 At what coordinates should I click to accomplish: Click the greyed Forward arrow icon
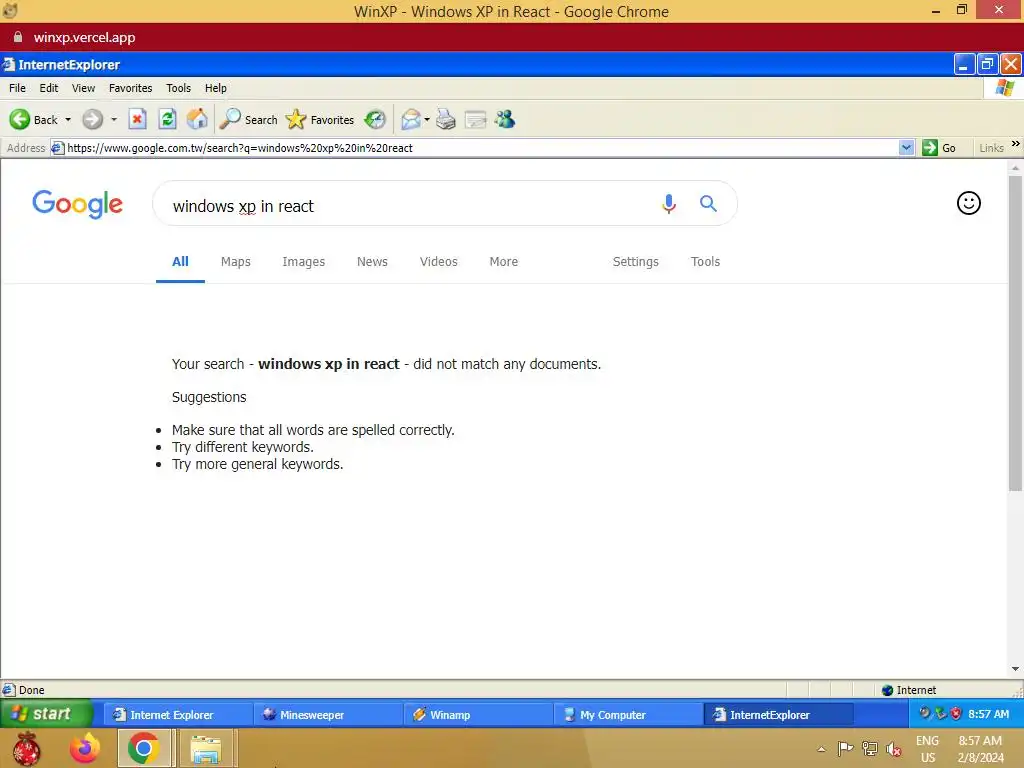92,120
